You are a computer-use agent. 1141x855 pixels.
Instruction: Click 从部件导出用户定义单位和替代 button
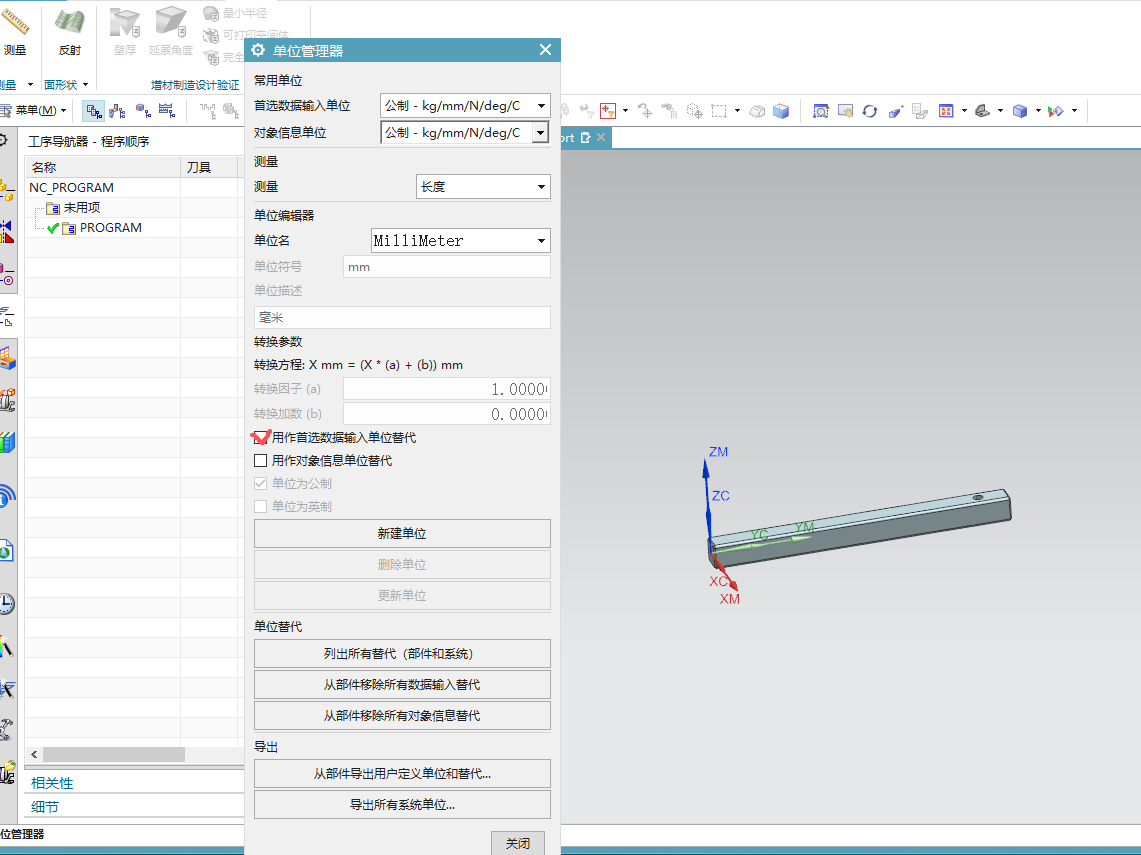click(x=402, y=774)
